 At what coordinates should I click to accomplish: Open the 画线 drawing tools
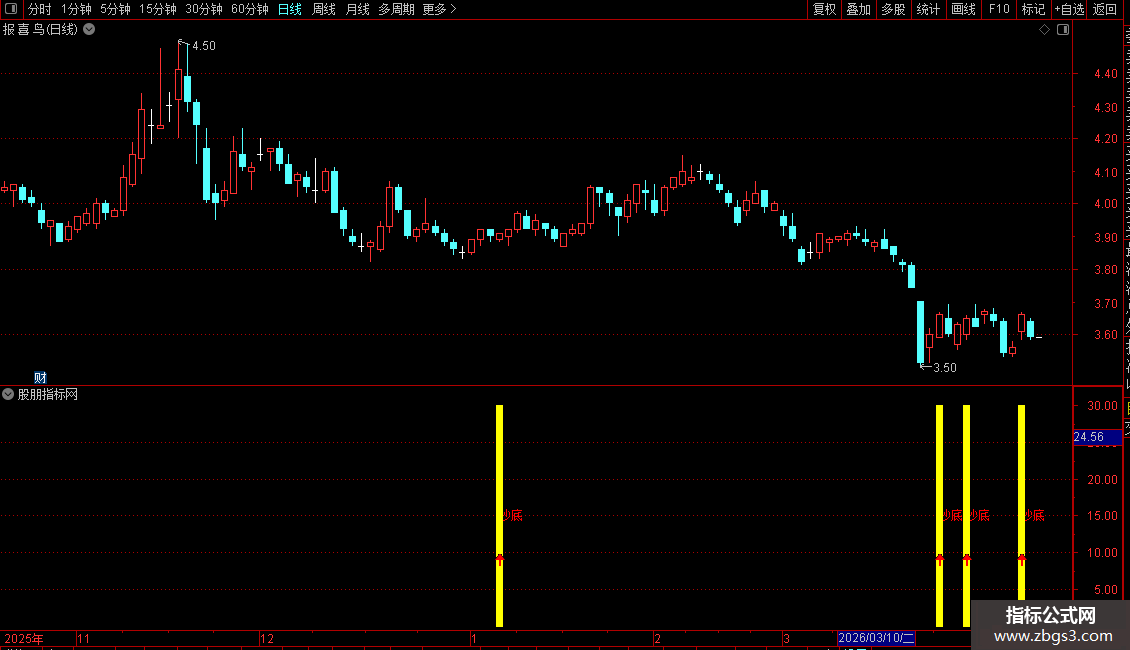963,9
